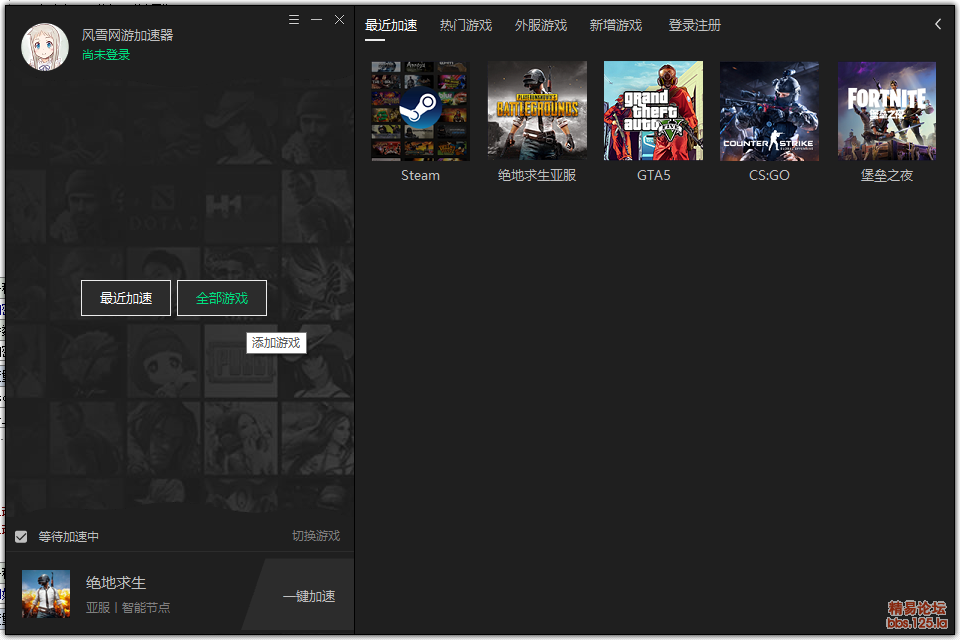Open the 热门游戏 tab
960x640 pixels.
click(x=466, y=25)
